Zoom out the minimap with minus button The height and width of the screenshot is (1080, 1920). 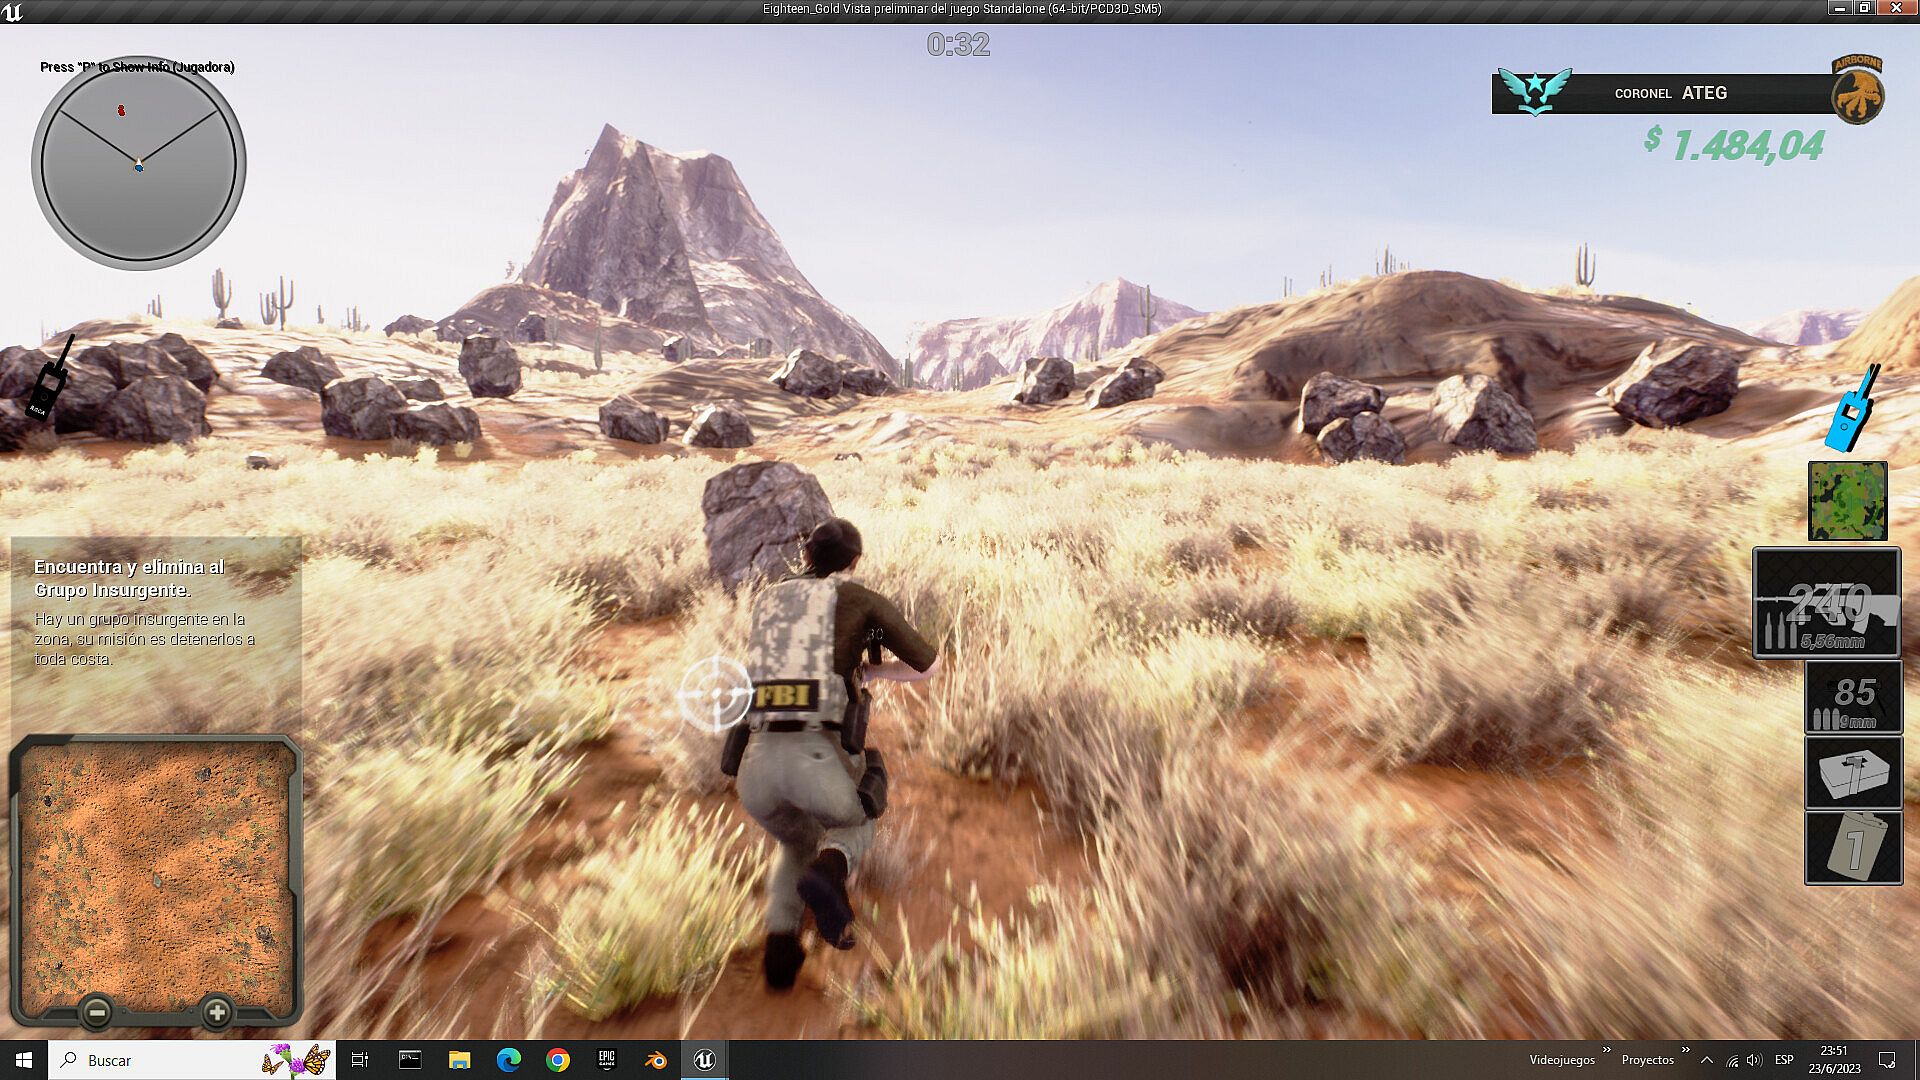coord(97,1013)
